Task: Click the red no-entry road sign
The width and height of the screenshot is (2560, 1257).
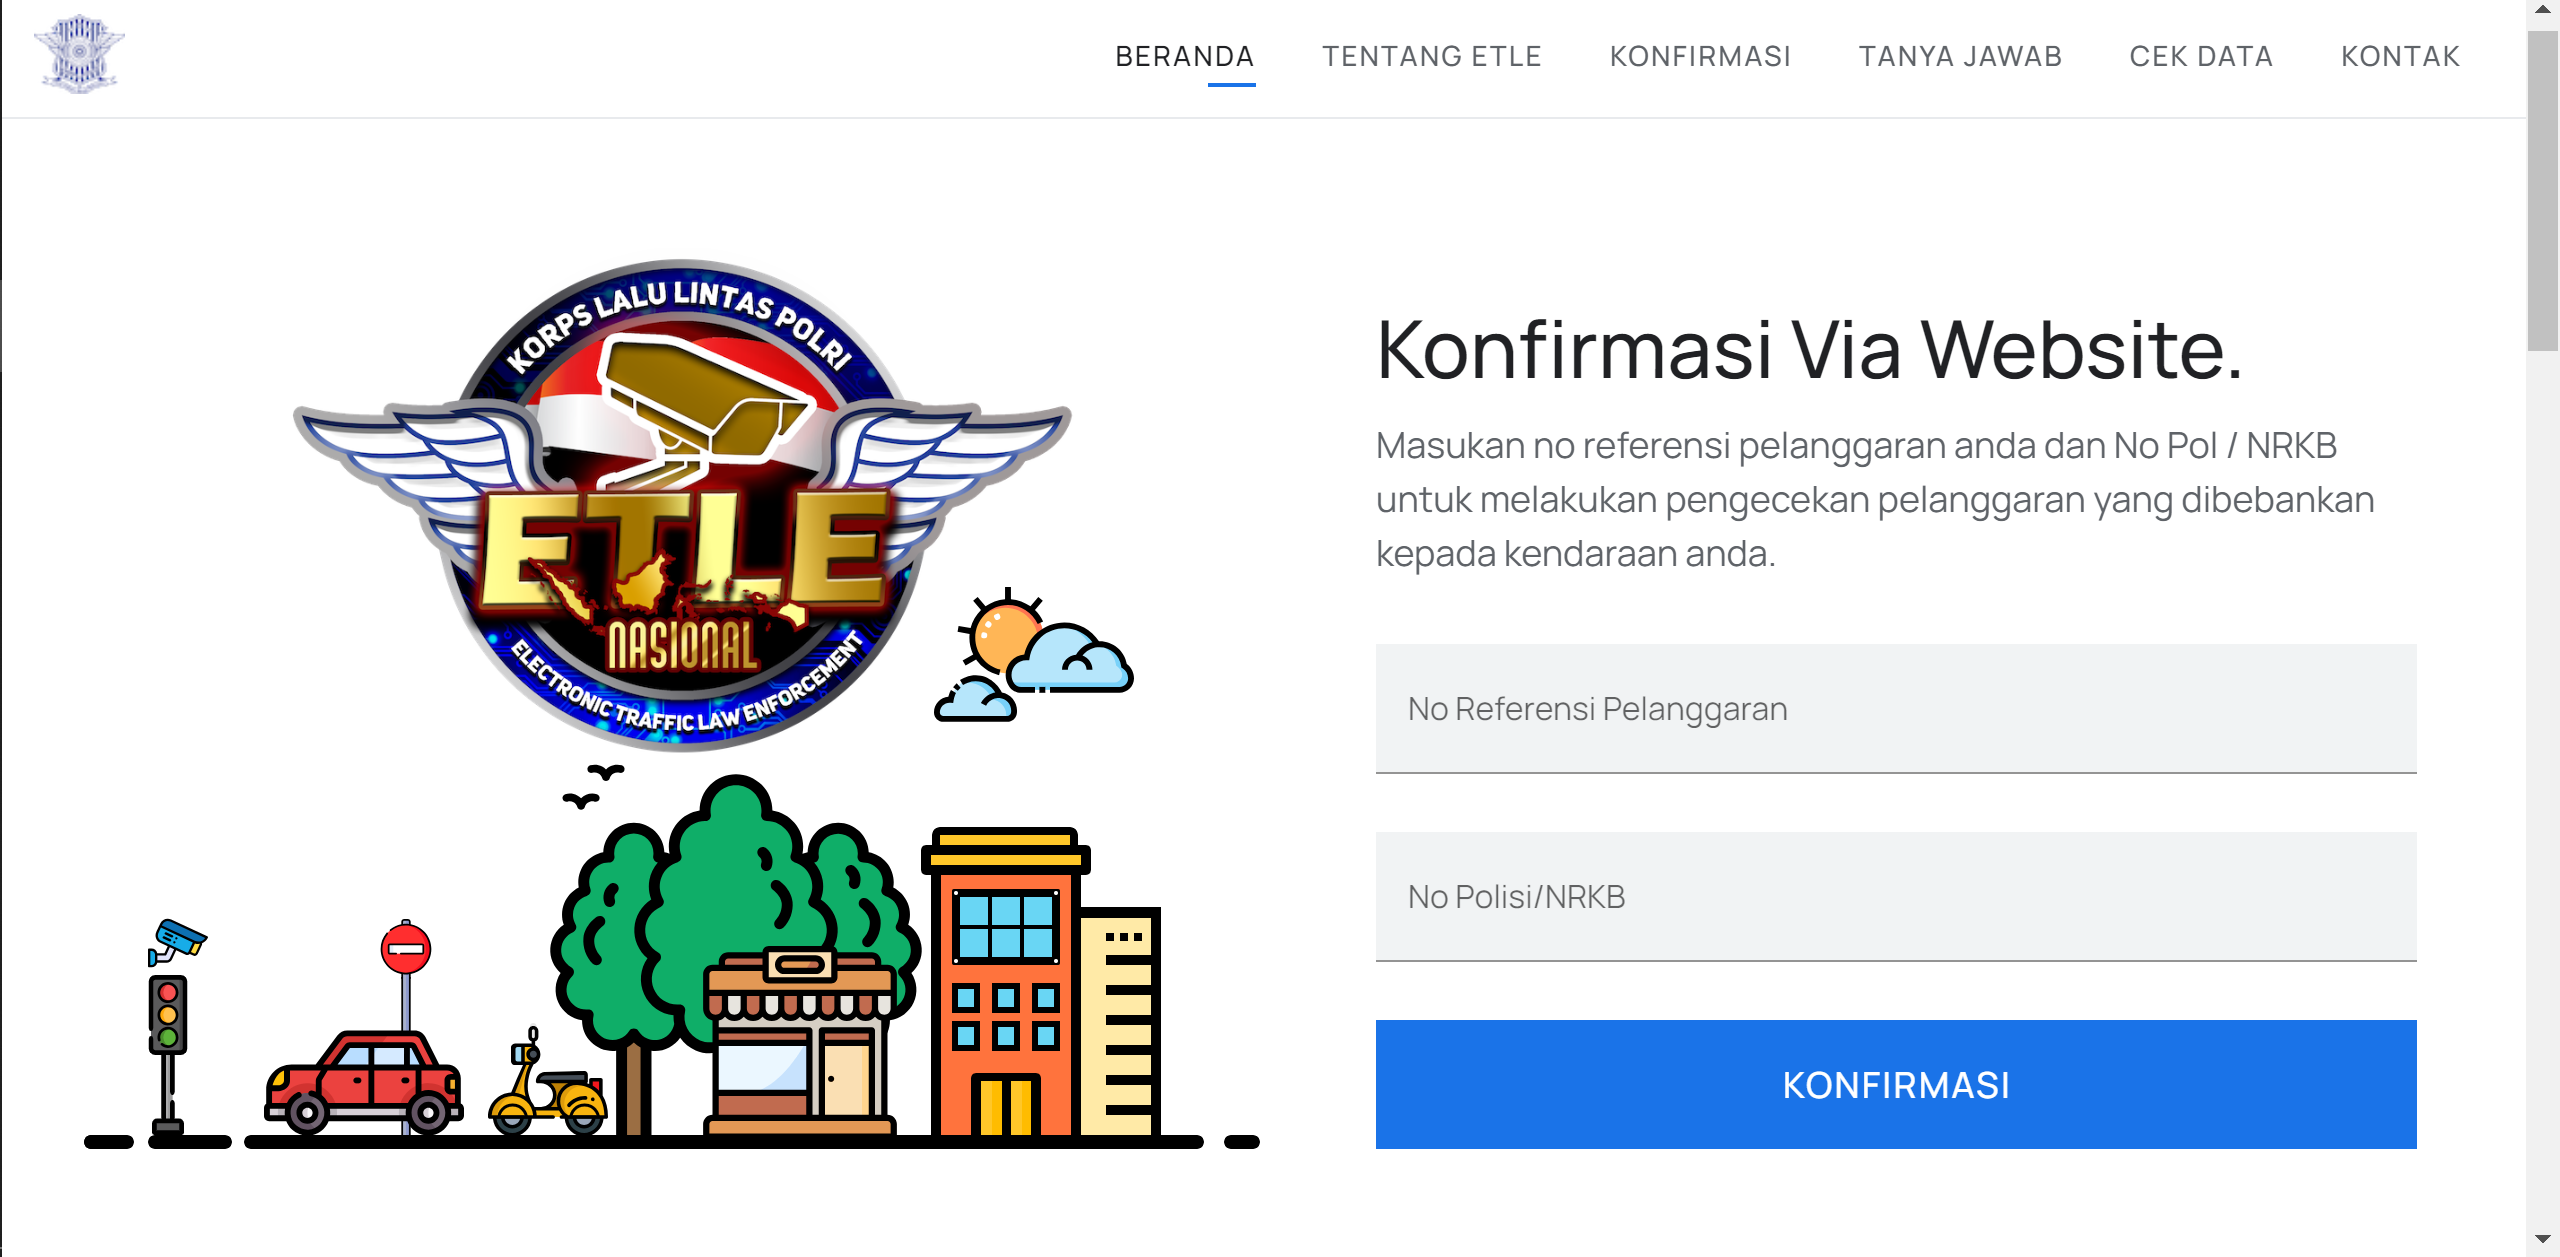Action: 406,949
